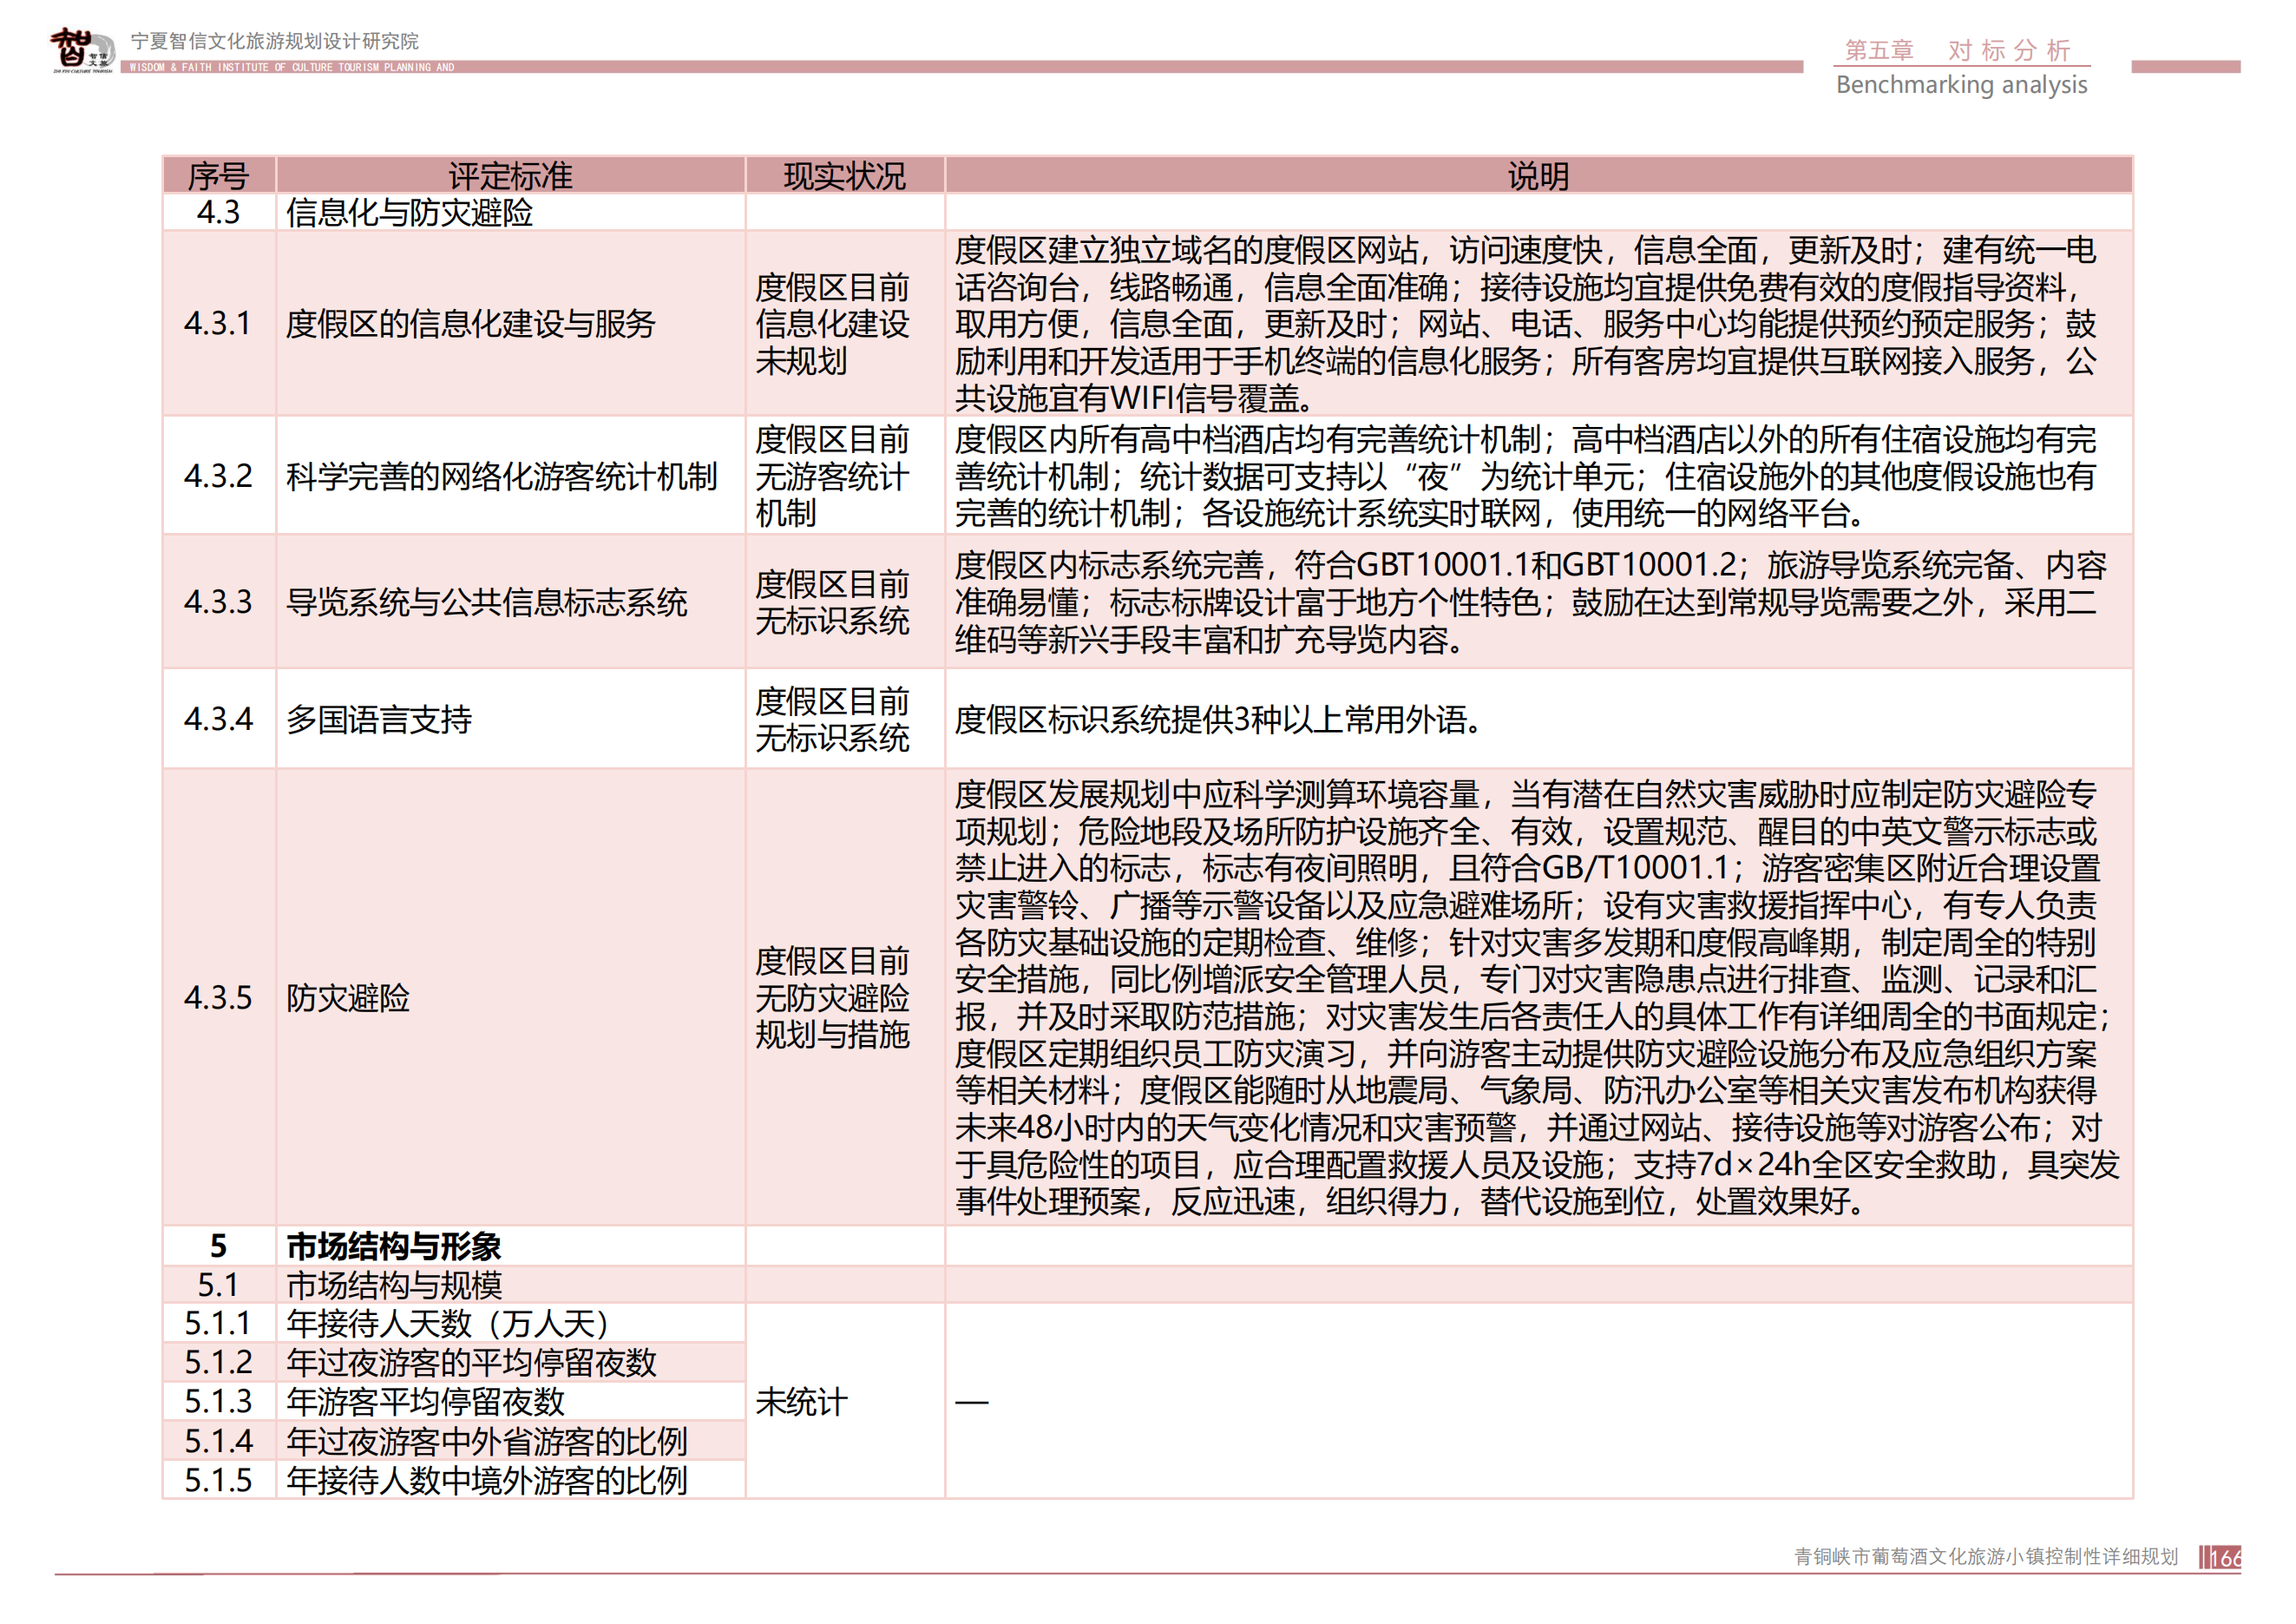Click the institute name in the header
Viewport: 2296px width, 1624px height.
click(274, 41)
